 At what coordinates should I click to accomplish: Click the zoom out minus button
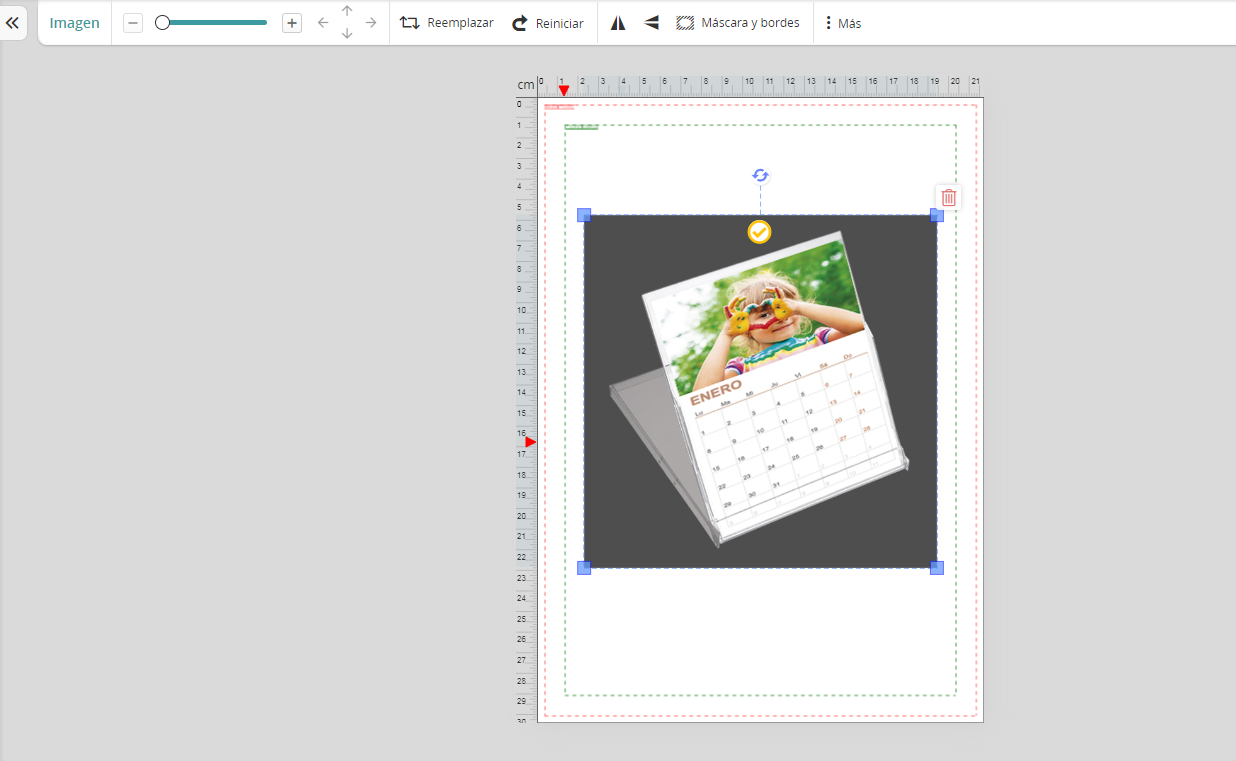point(132,22)
